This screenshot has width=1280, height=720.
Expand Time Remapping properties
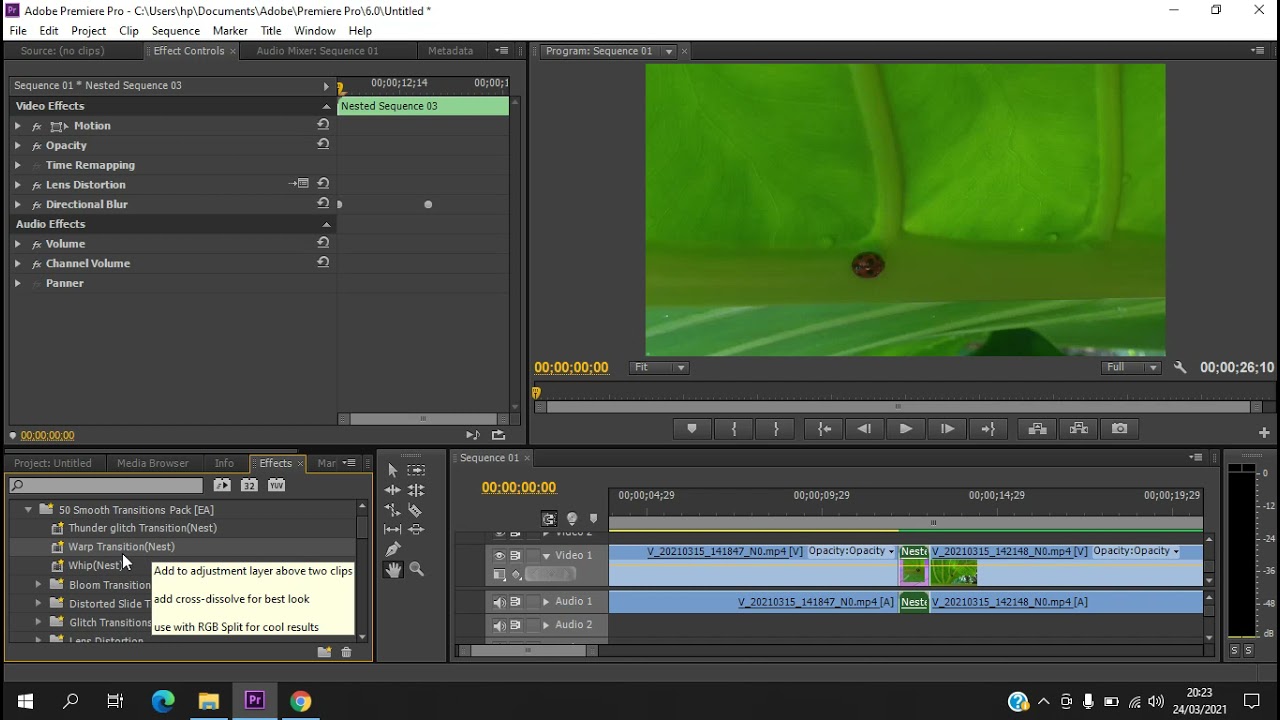17,165
